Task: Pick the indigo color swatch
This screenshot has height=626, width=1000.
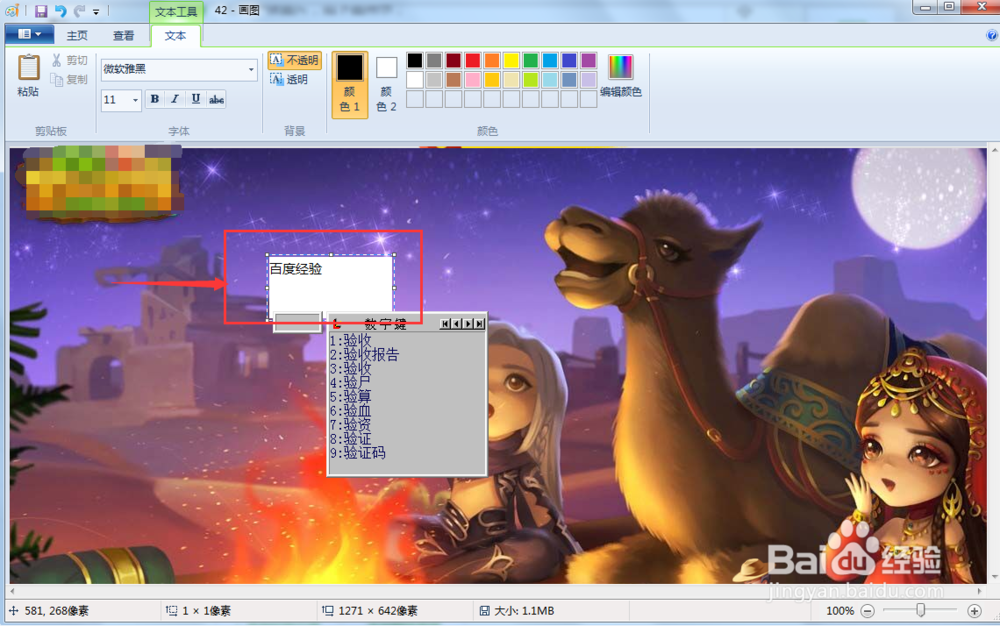Action: coord(569,61)
